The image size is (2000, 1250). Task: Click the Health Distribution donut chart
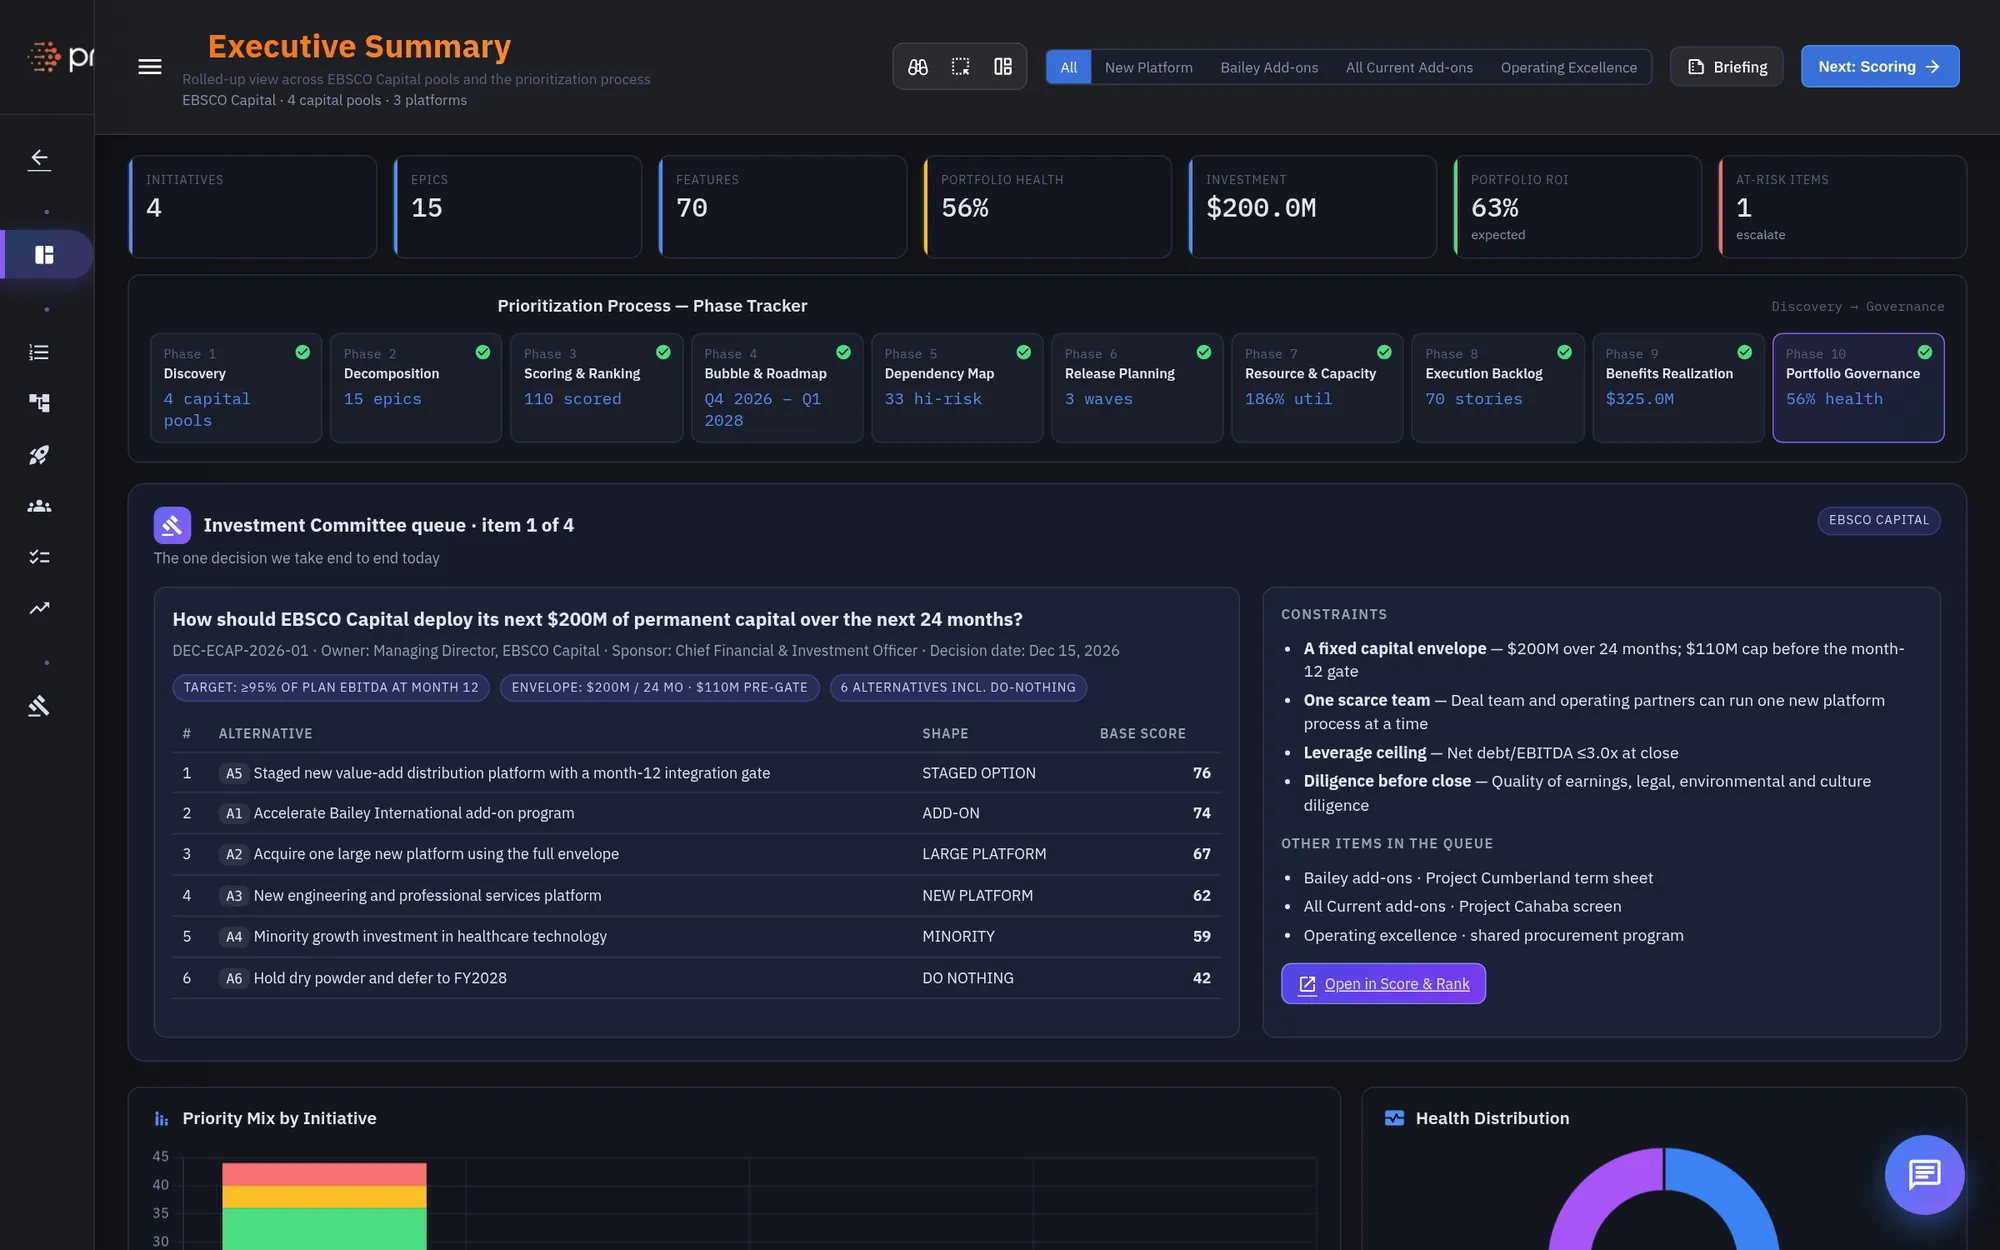point(1664,1199)
